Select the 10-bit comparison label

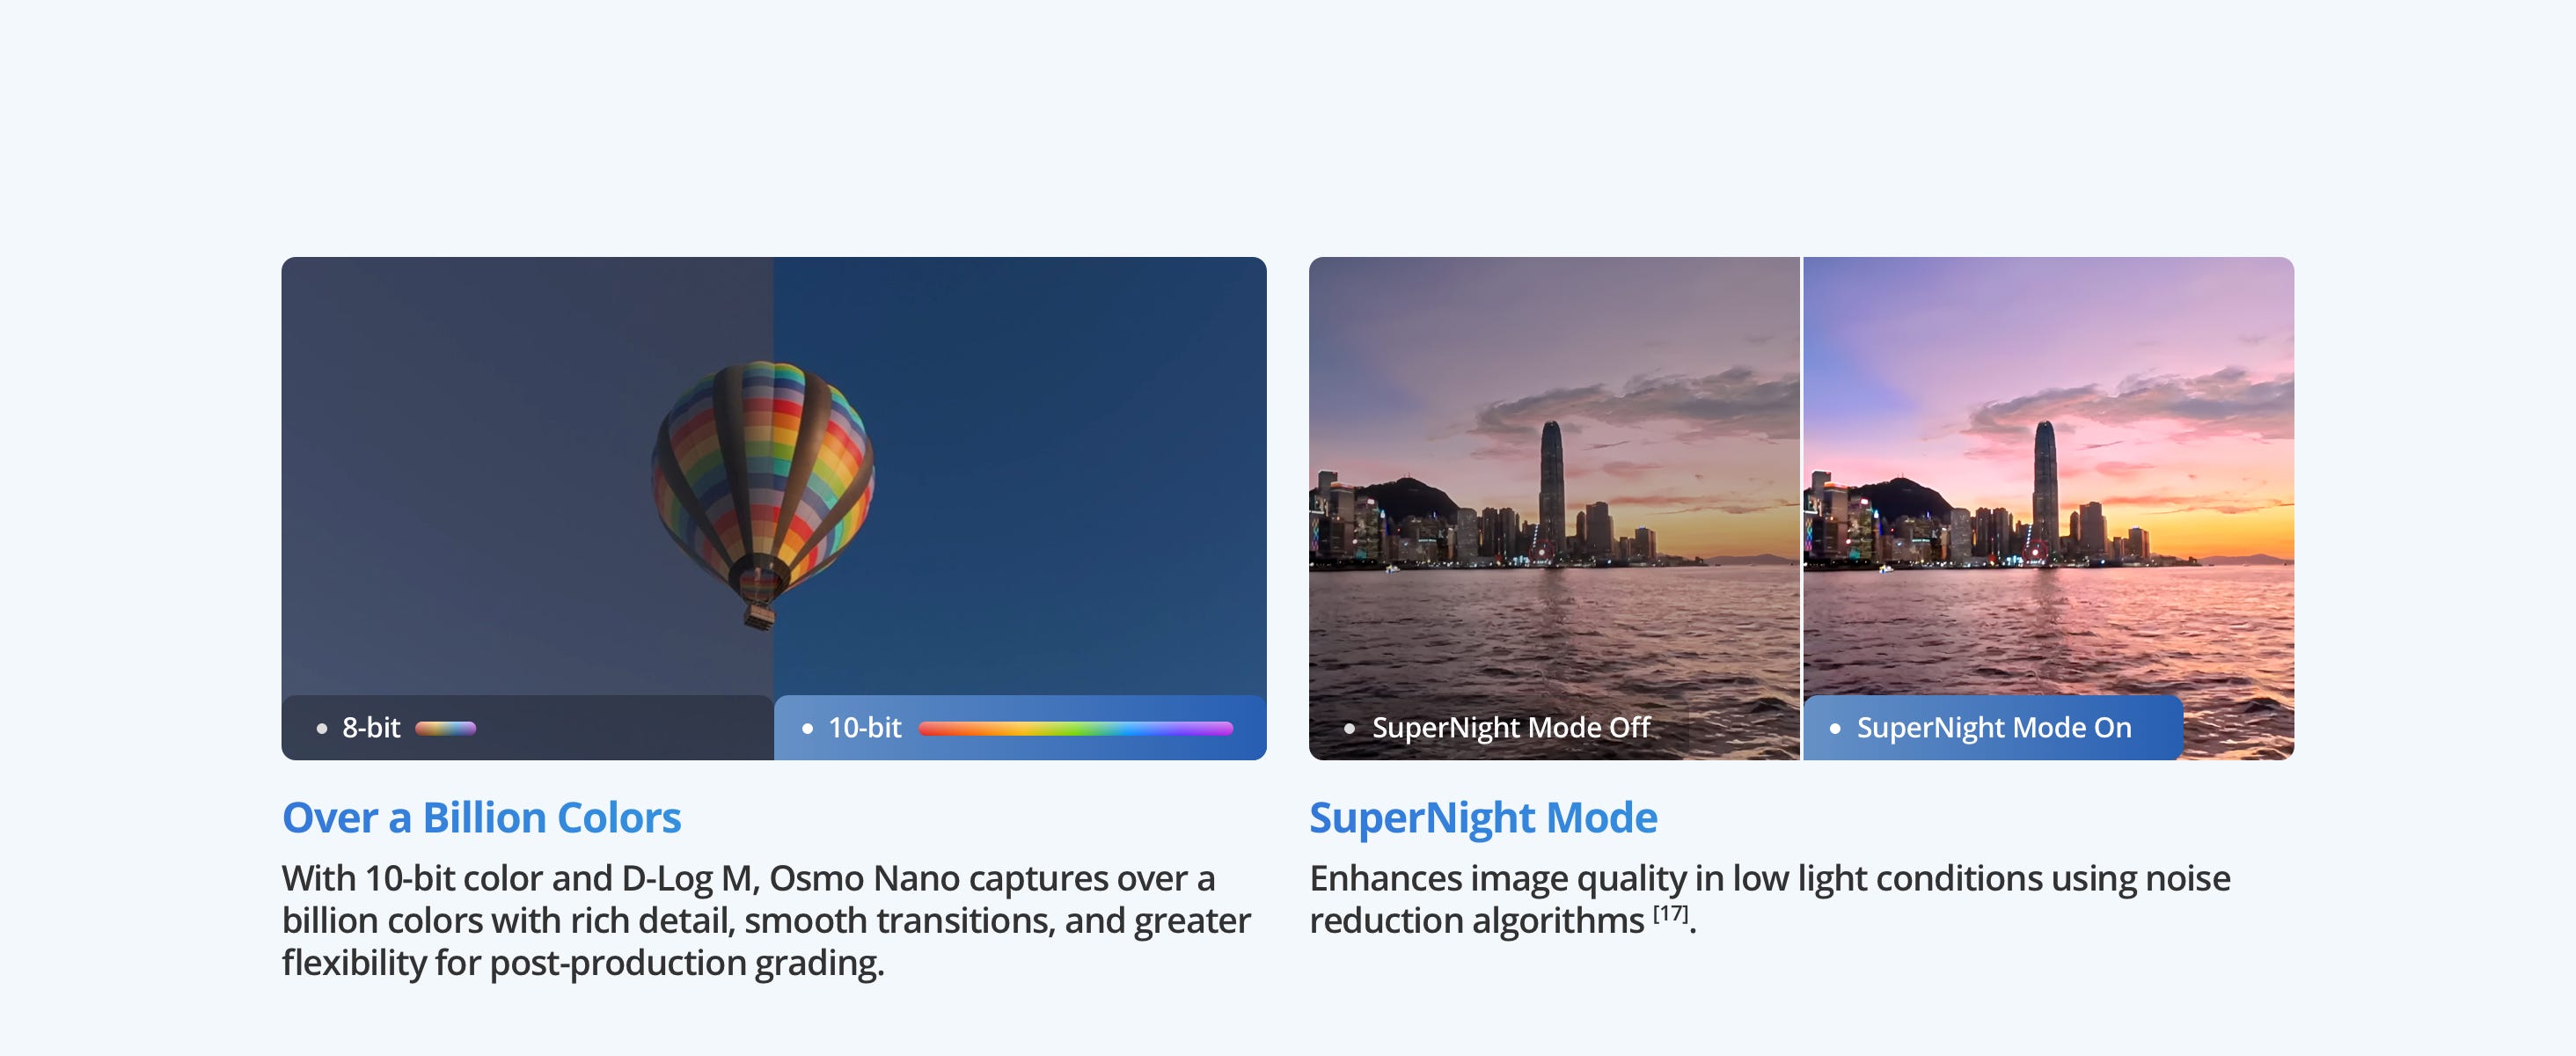(865, 728)
